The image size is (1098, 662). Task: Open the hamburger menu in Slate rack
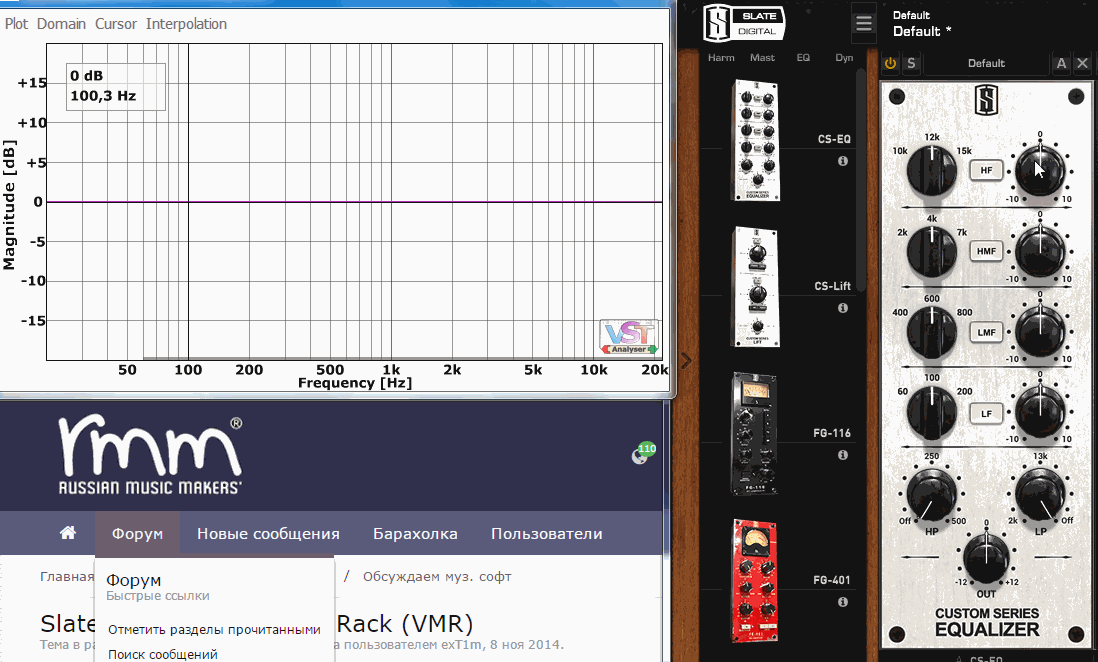(x=864, y=24)
